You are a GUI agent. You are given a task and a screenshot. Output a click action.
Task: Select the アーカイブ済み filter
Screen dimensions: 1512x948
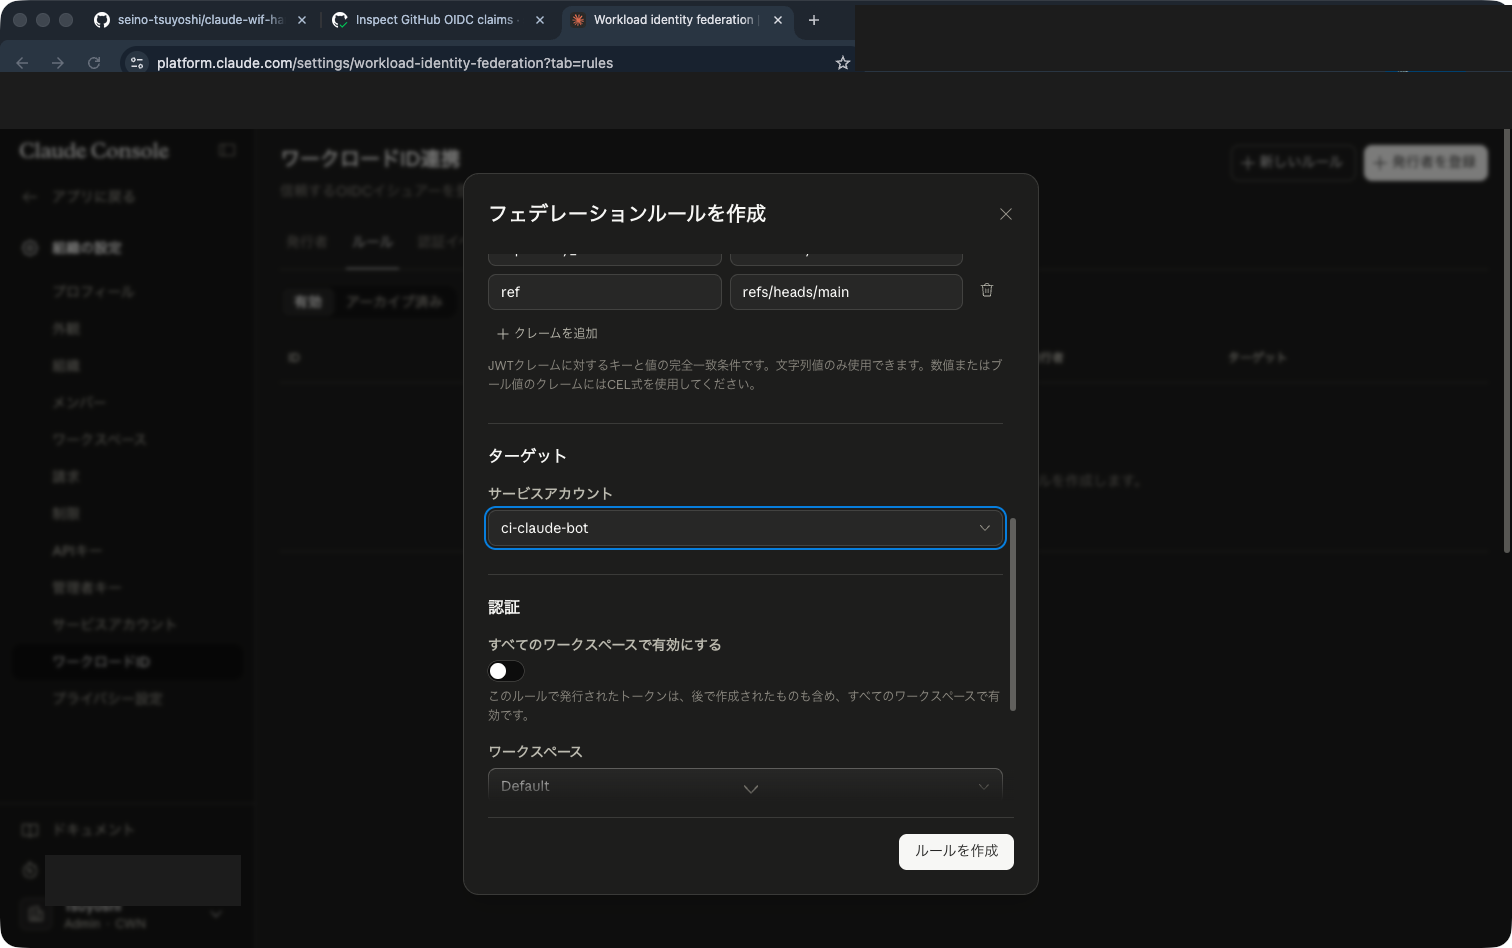point(393,301)
